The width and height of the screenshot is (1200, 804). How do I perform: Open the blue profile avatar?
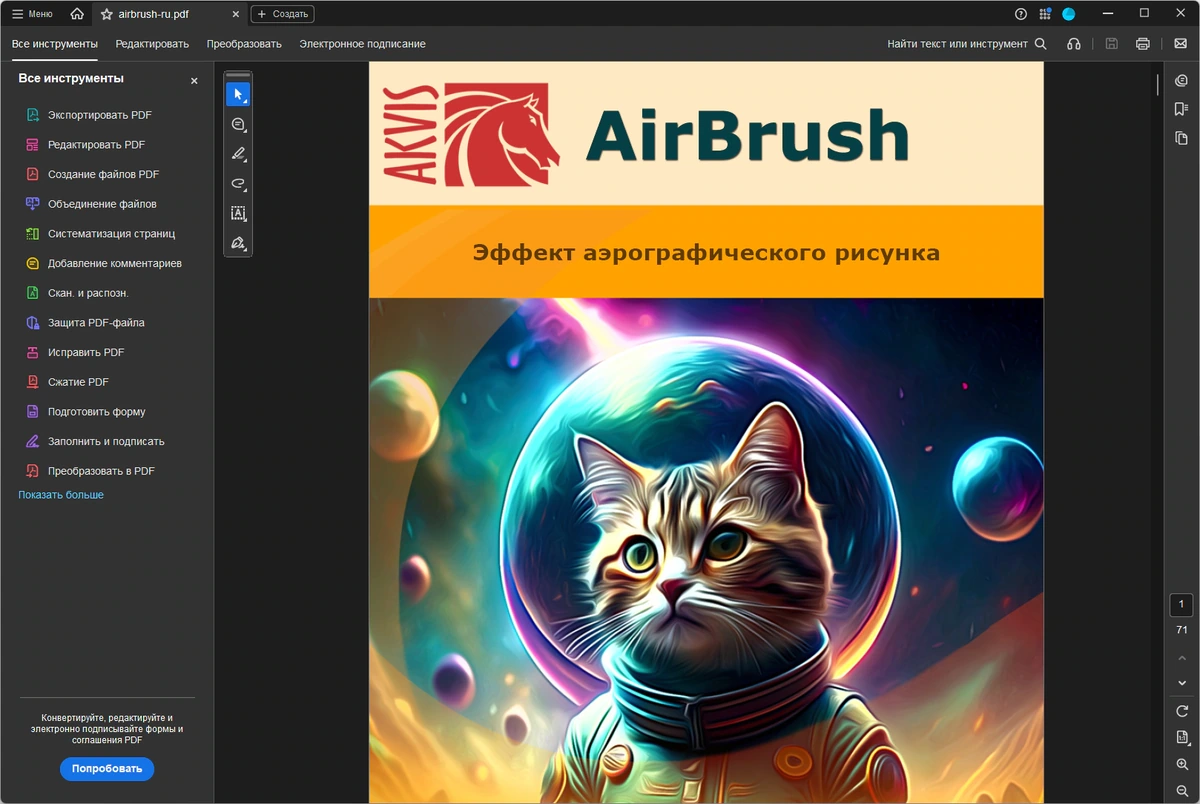click(x=1069, y=14)
